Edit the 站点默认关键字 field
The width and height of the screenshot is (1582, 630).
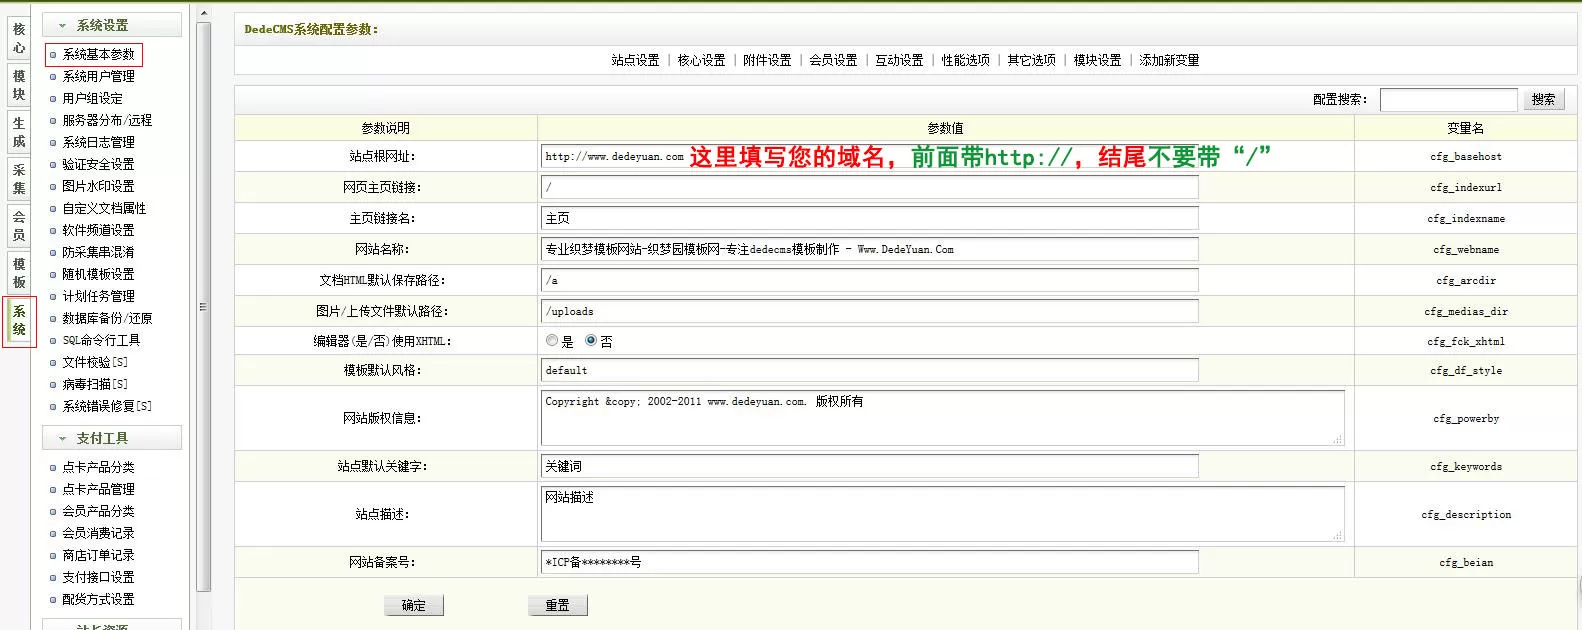click(869, 466)
